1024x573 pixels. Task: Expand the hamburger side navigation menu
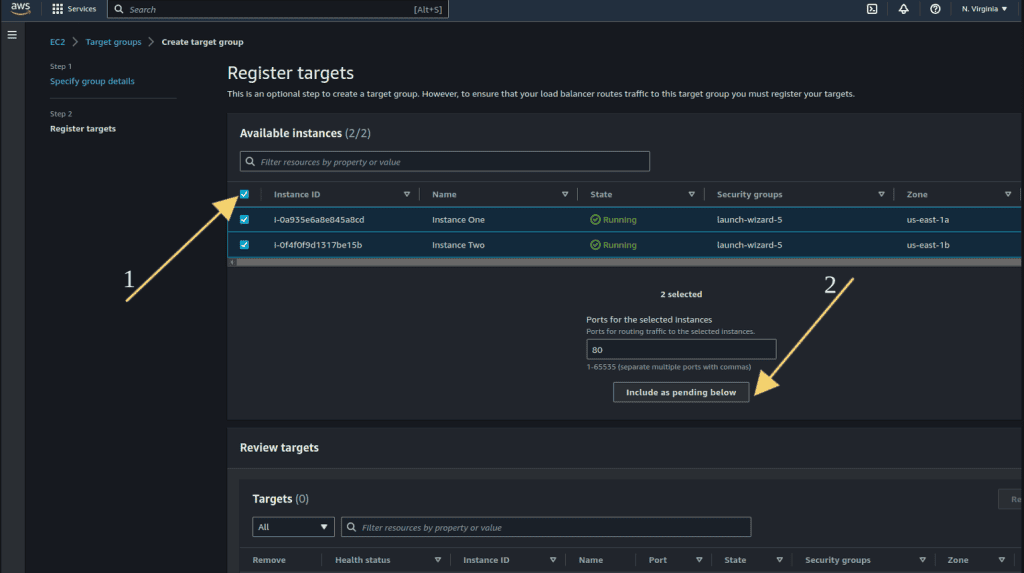(12, 35)
